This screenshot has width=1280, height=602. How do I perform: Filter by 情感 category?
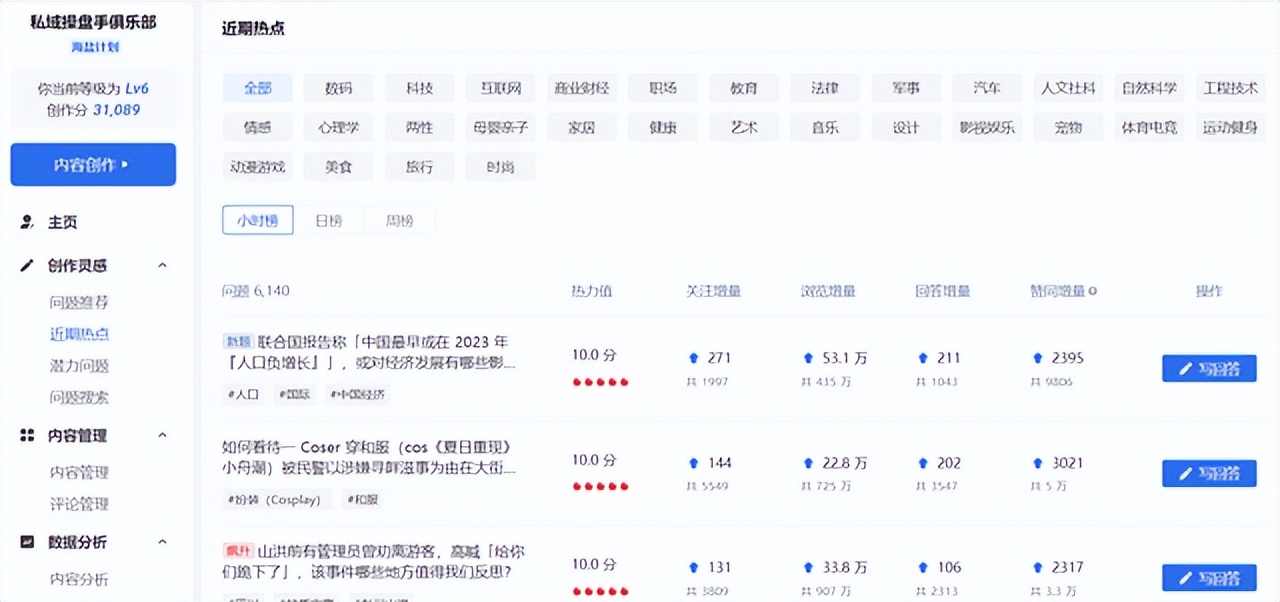coord(258,127)
